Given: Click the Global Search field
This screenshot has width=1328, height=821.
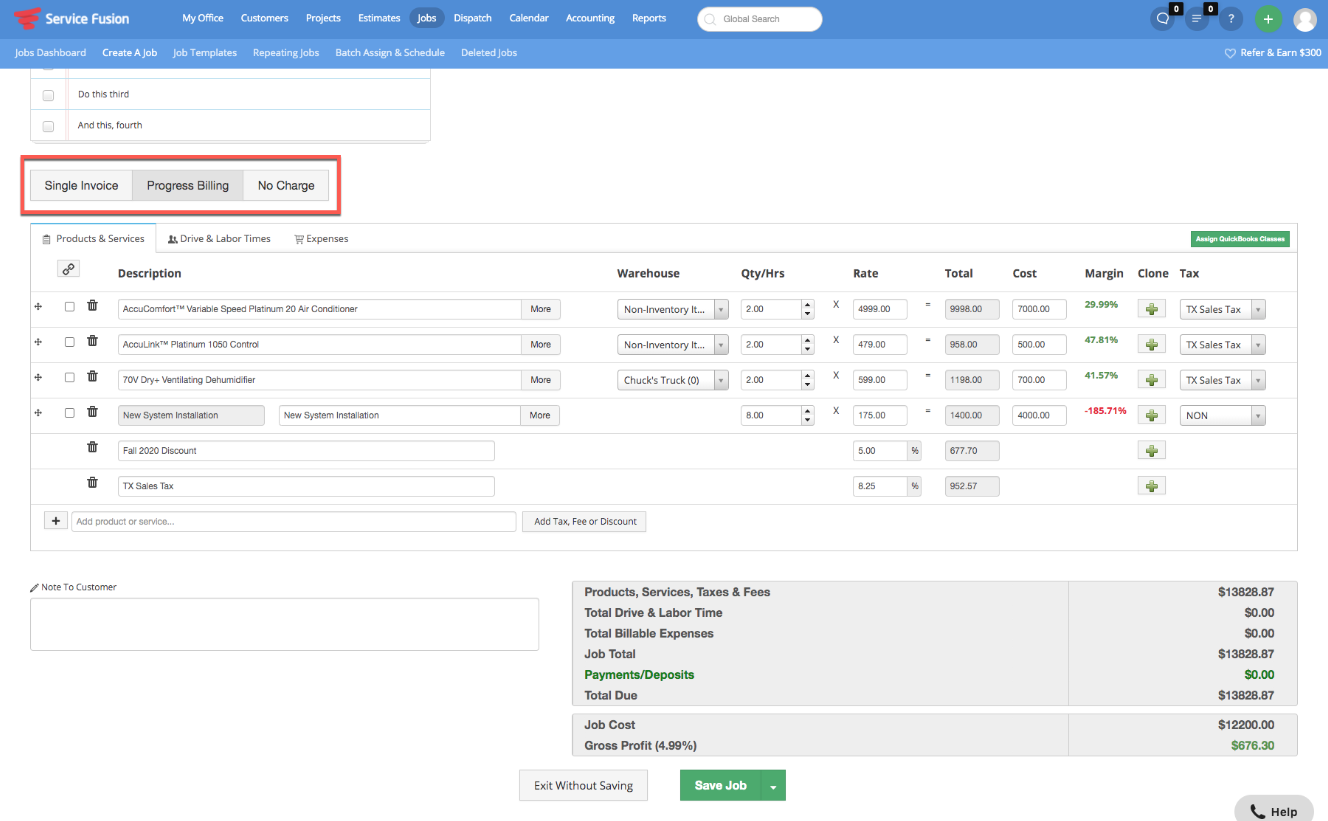Looking at the screenshot, I should click(760, 19).
